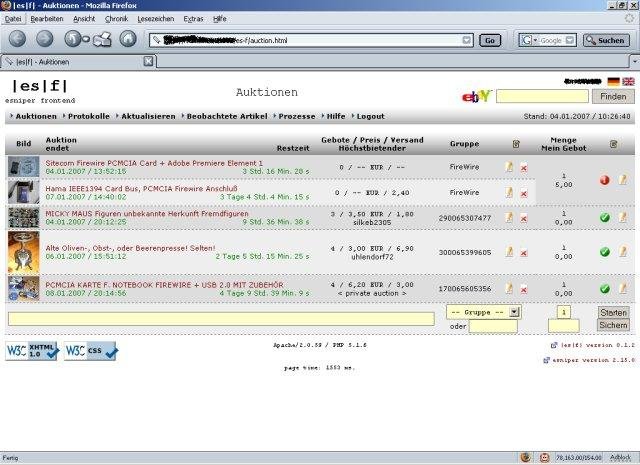
Task: Open the Google search engine dropdown
Action: point(529,40)
